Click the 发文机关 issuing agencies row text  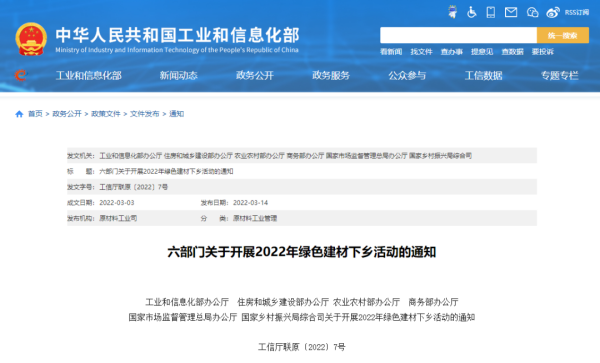285,156
